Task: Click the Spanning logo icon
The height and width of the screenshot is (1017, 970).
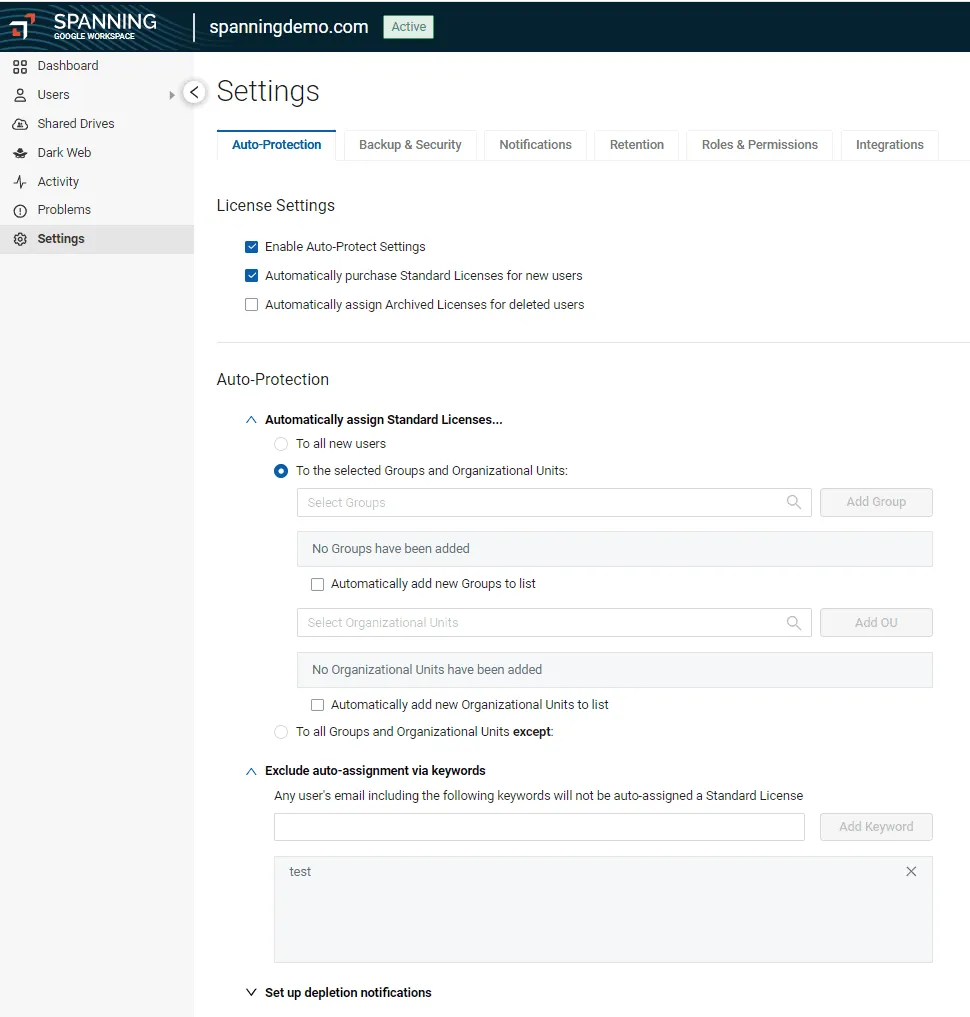Action: (x=23, y=26)
